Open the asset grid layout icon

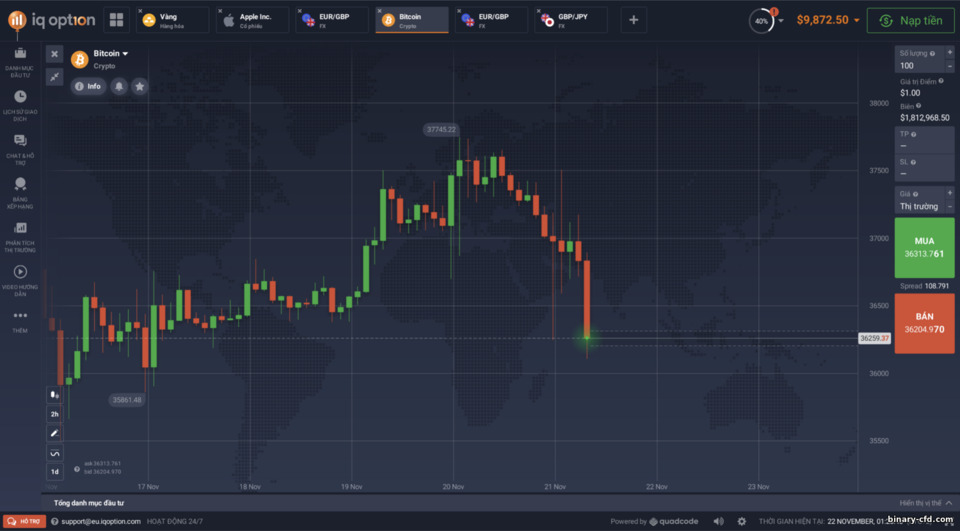116,20
